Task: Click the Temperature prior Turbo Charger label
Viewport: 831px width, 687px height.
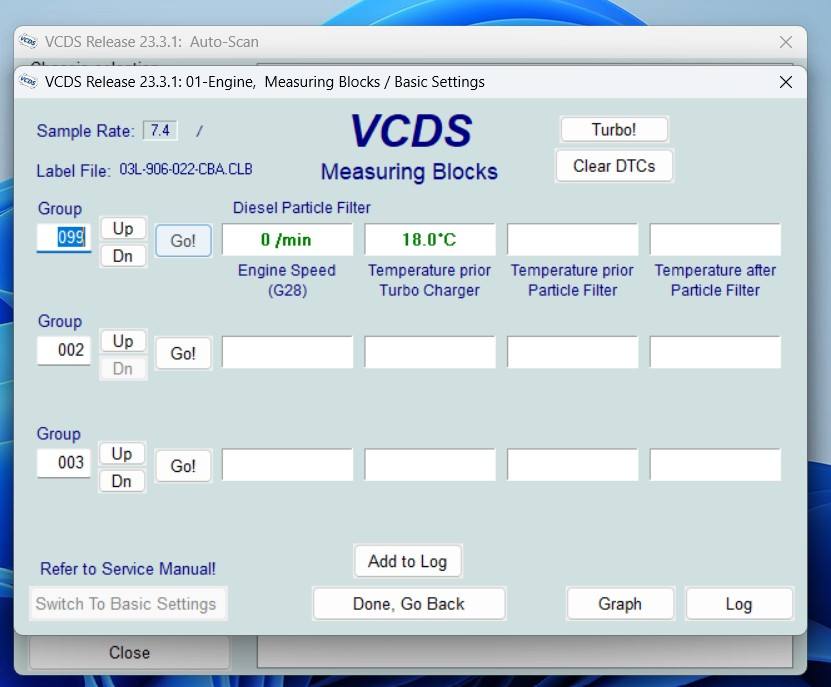Action: coord(429,280)
